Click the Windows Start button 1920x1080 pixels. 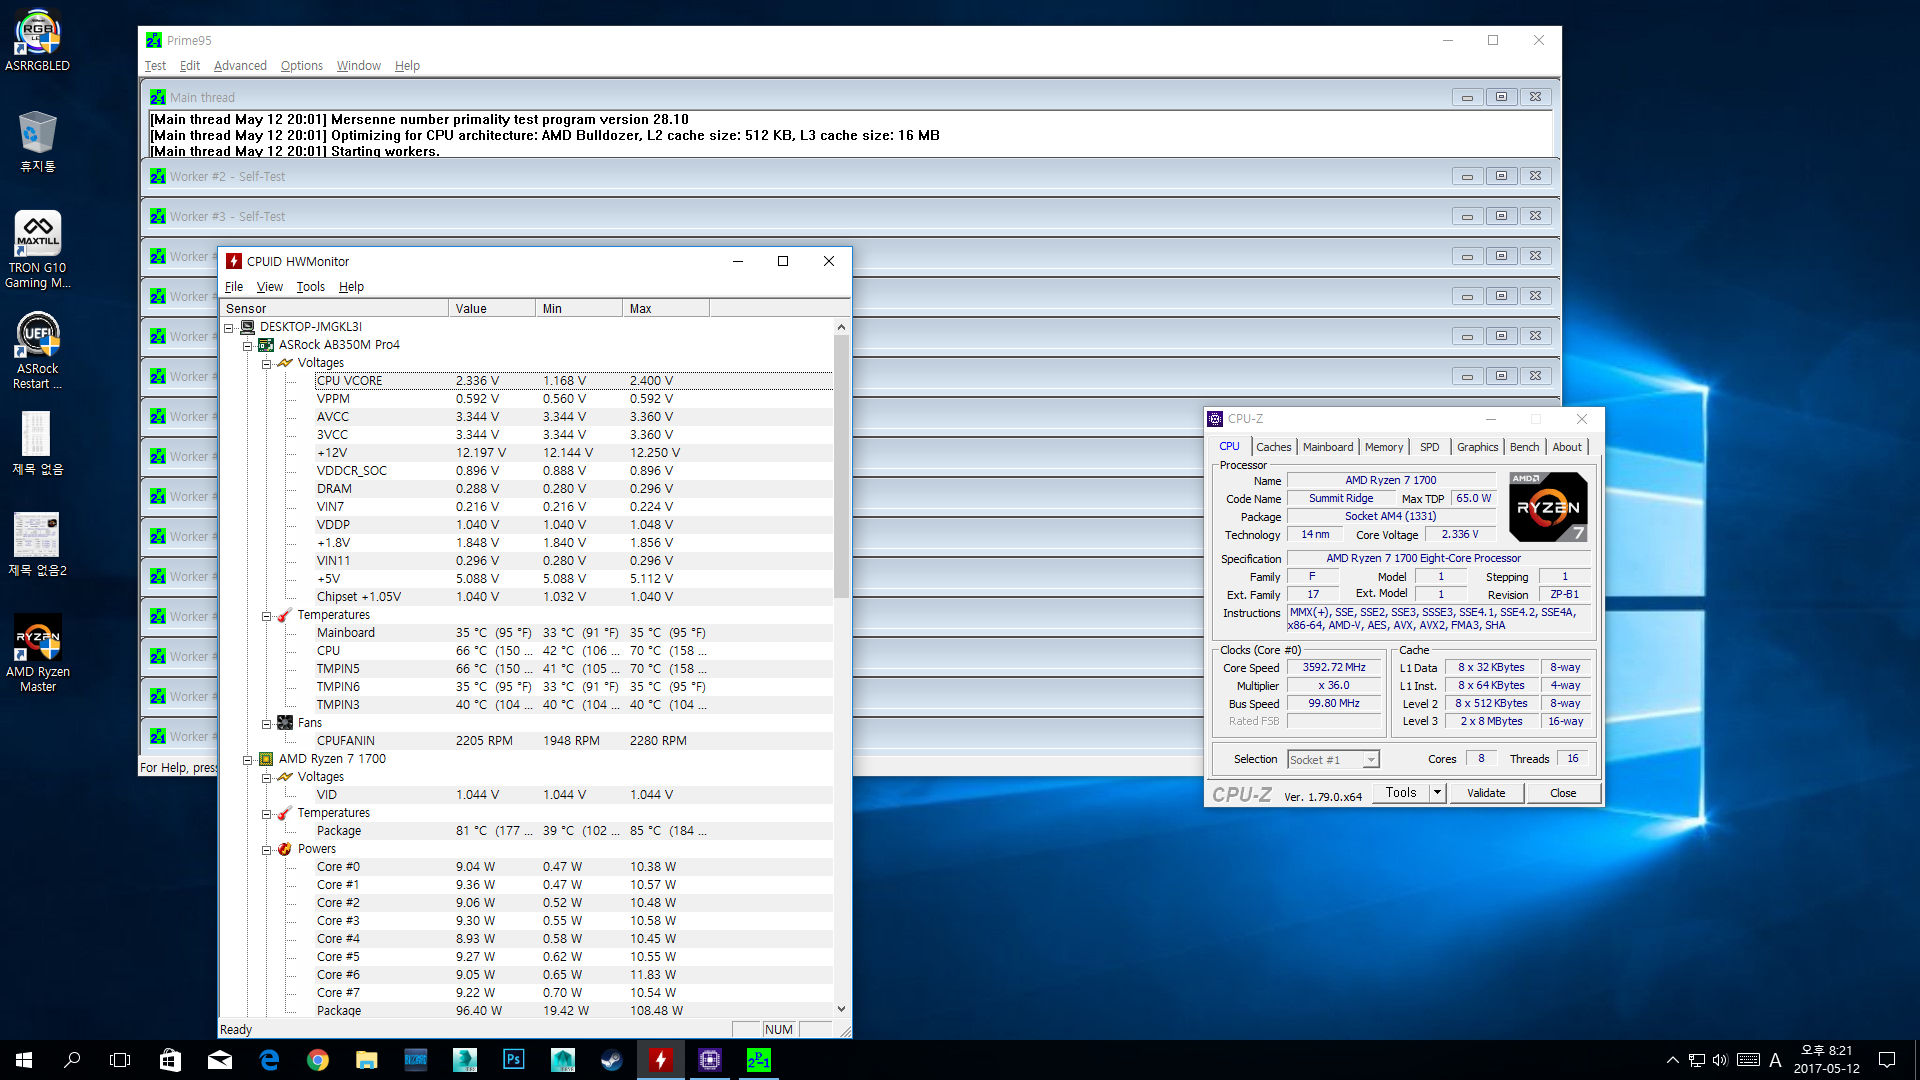[x=24, y=1060]
